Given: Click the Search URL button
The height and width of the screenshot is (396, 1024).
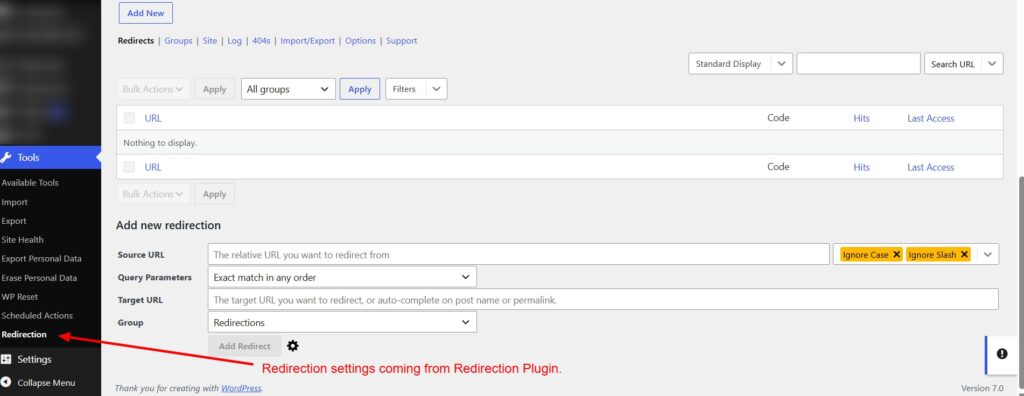Looking at the screenshot, I should pyautogui.click(x=953, y=64).
